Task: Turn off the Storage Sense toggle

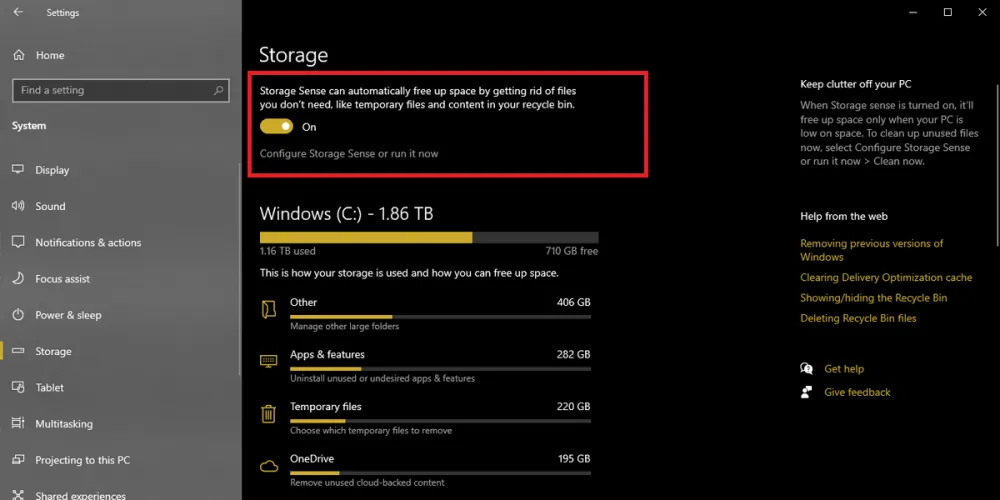Action: coord(277,127)
